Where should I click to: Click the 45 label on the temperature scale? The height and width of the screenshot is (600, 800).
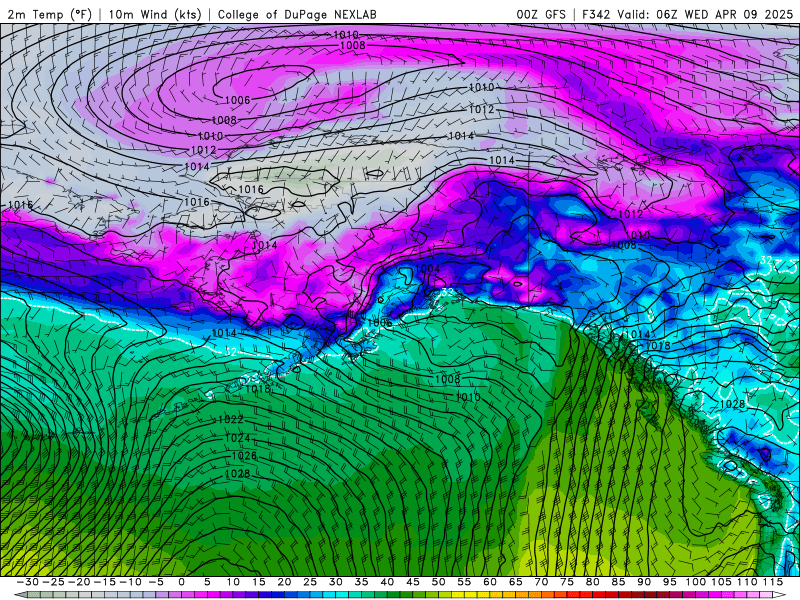coord(413,582)
